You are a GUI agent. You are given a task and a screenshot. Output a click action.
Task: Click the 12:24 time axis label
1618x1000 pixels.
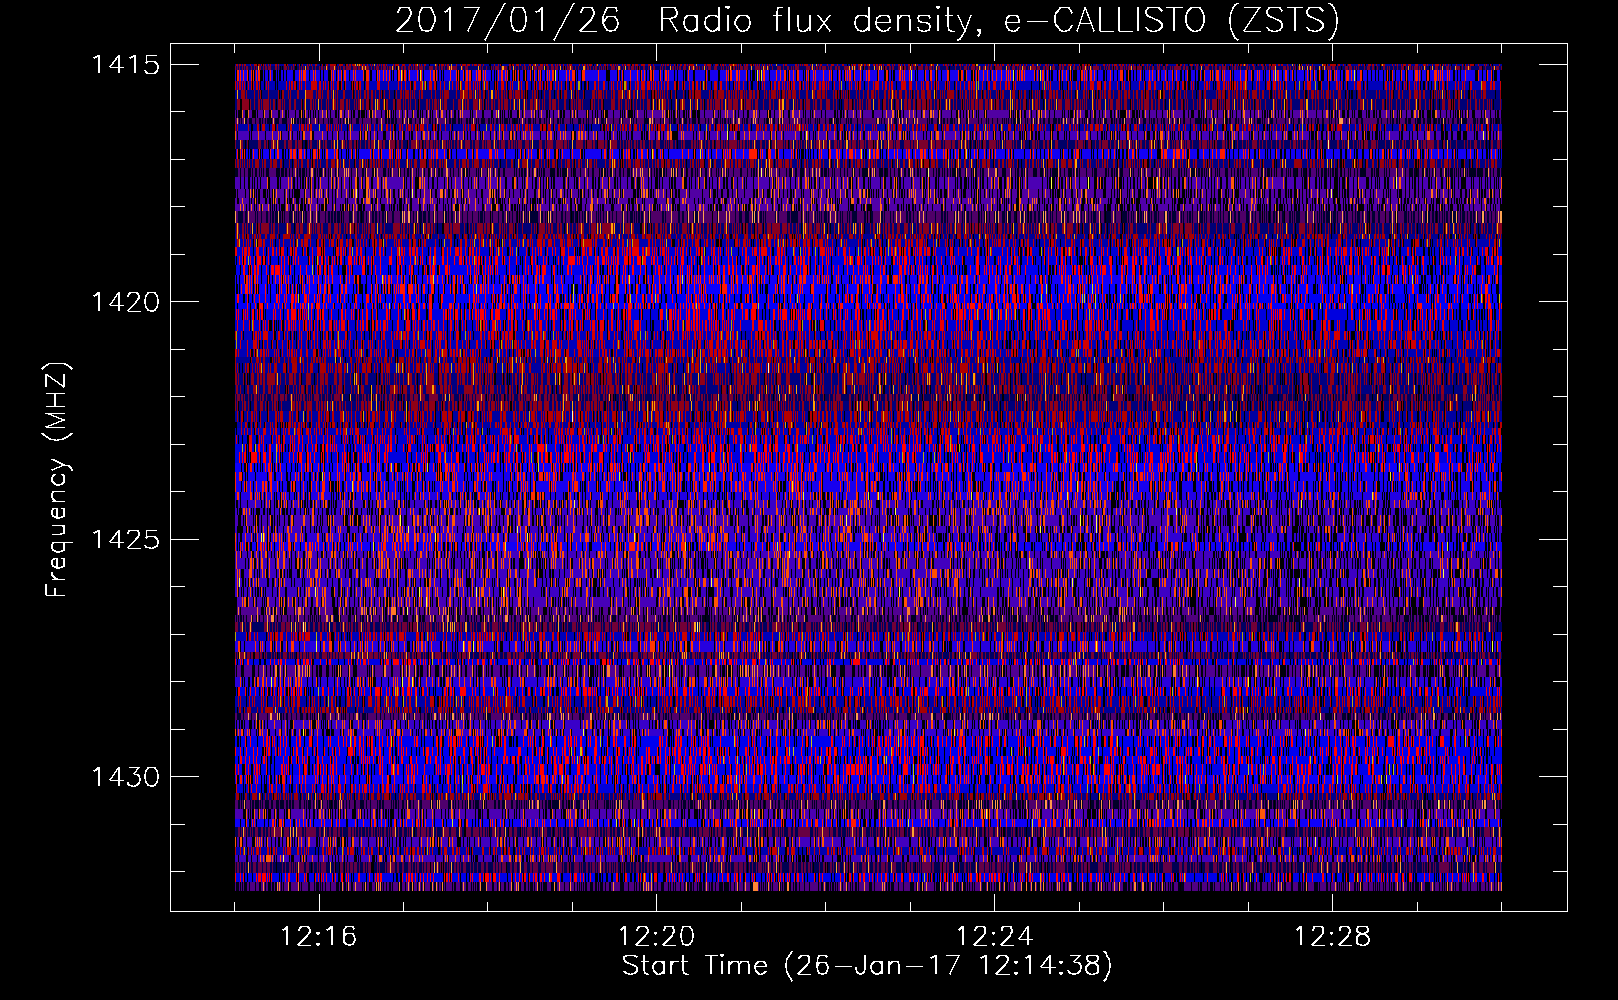point(994,937)
